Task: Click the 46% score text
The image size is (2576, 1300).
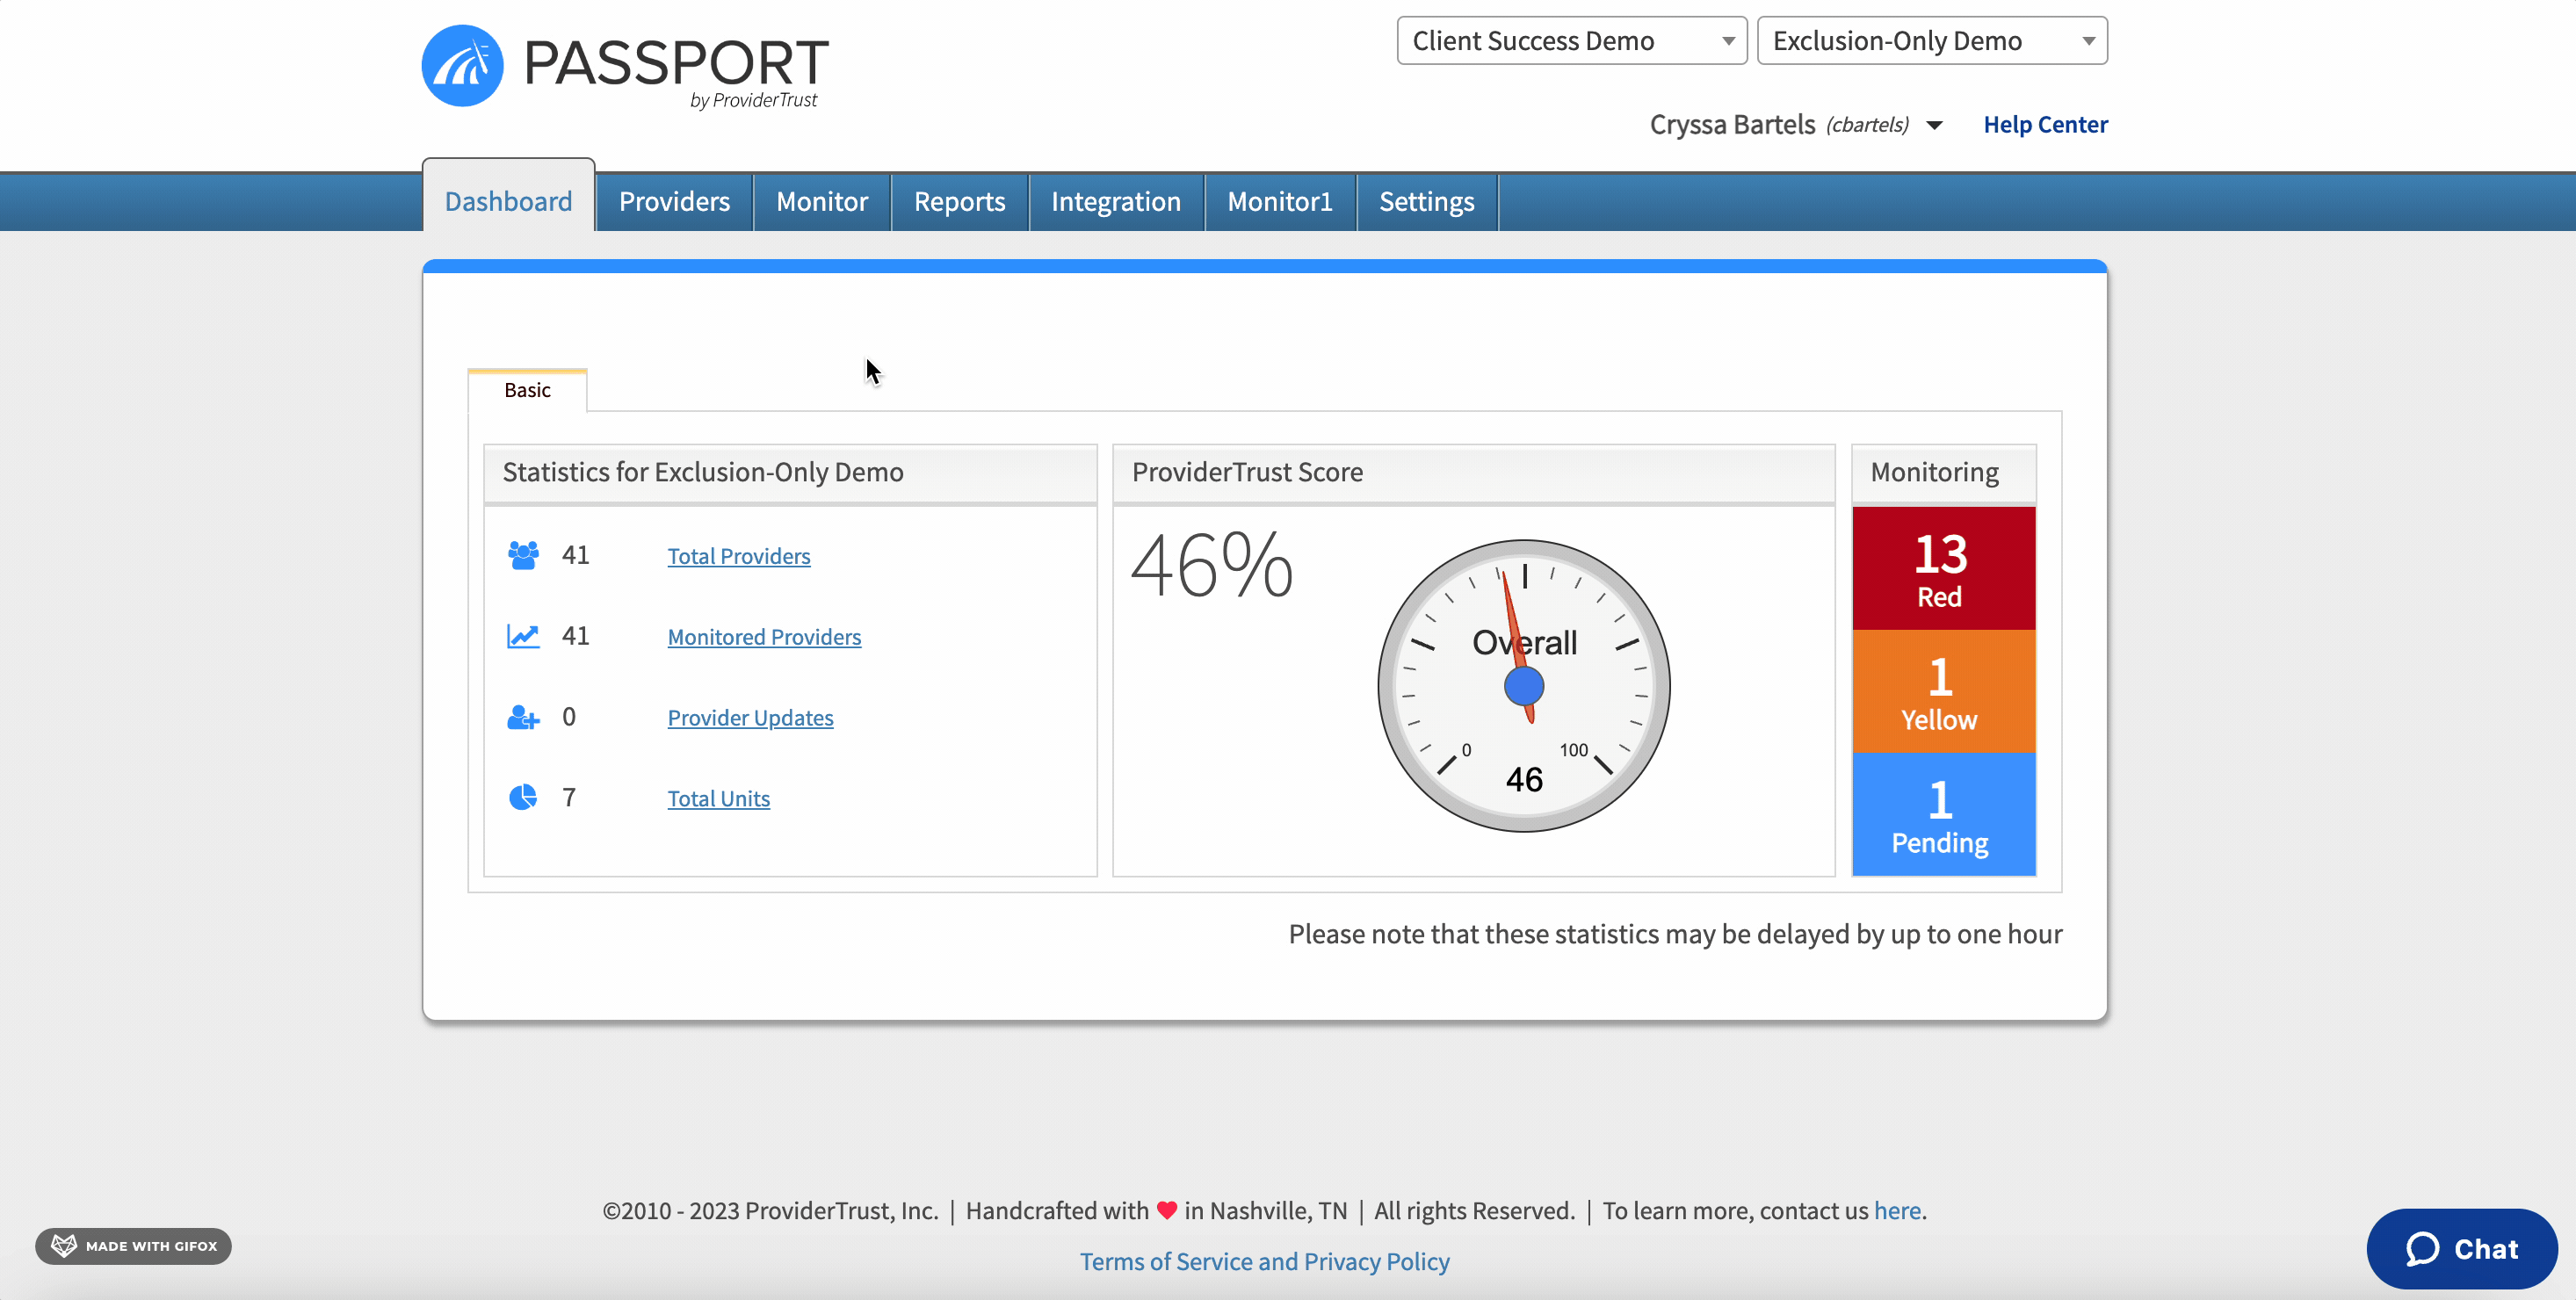Action: point(1212,565)
